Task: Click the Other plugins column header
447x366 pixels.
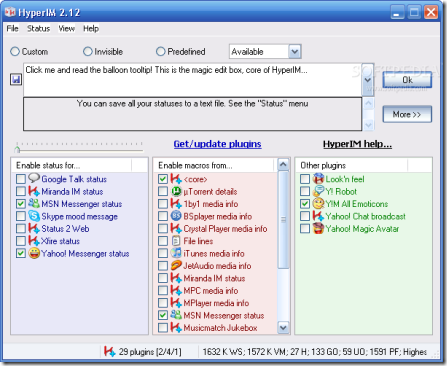Action: click(x=351, y=165)
